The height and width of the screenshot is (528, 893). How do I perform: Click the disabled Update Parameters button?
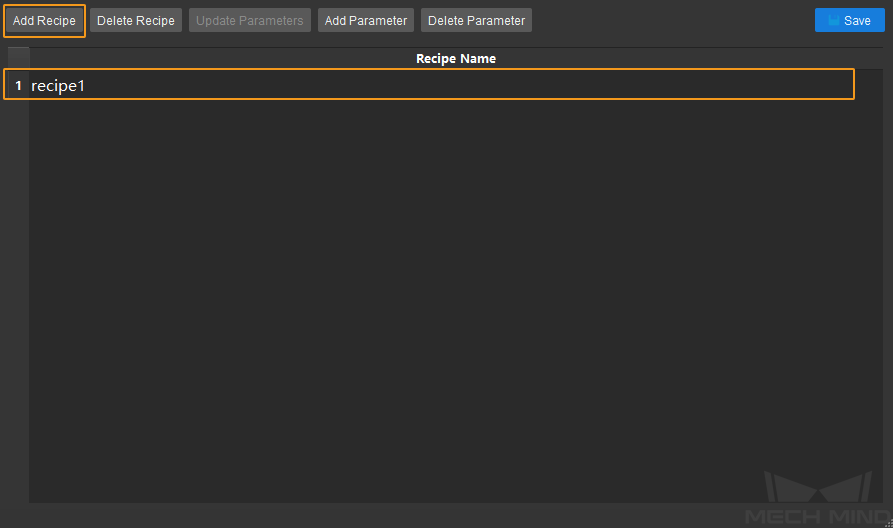click(x=249, y=21)
